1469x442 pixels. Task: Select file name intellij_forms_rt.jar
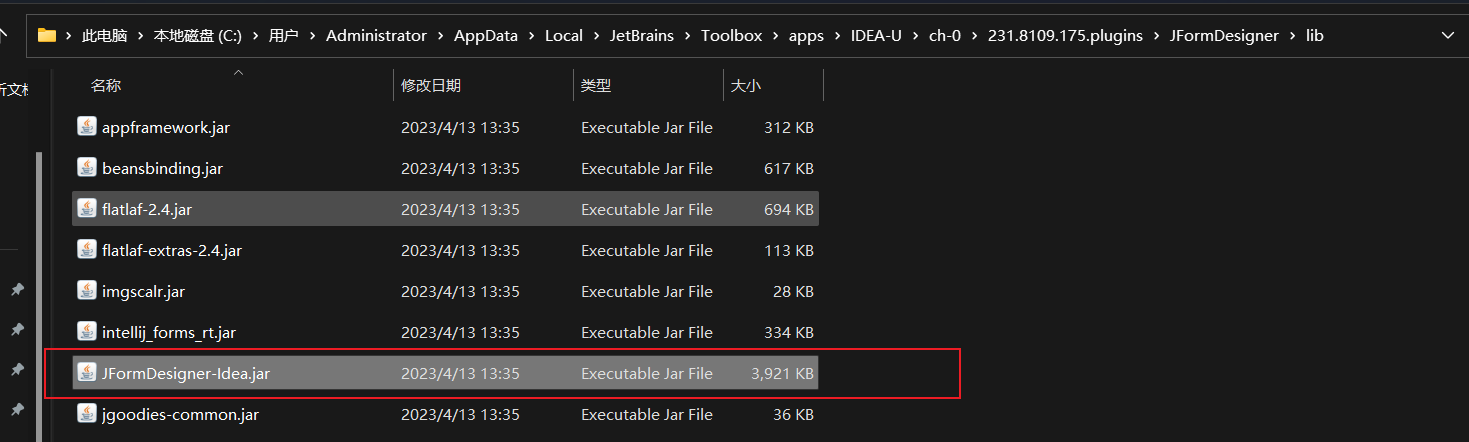point(169,333)
